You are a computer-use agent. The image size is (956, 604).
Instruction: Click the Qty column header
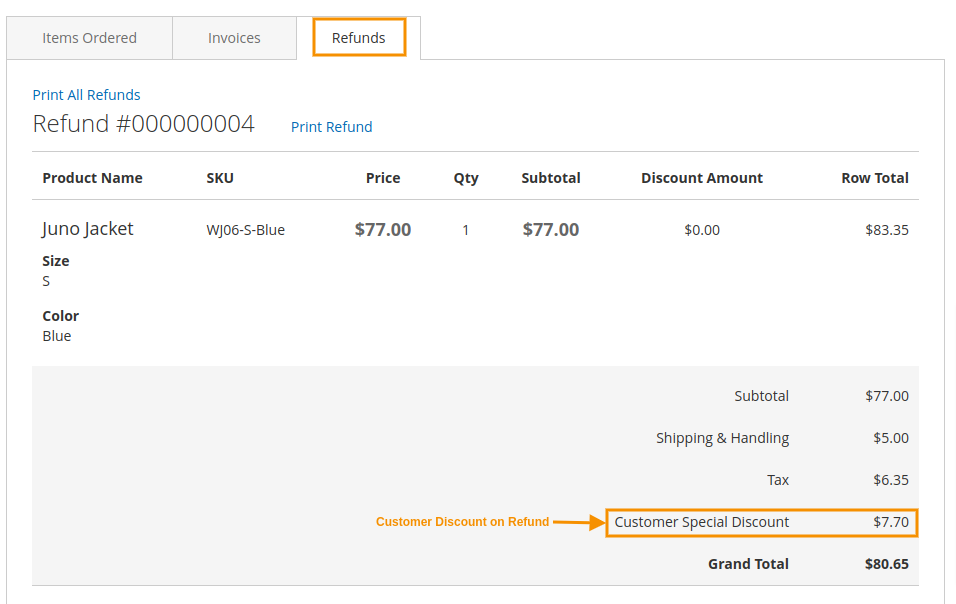click(466, 178)
